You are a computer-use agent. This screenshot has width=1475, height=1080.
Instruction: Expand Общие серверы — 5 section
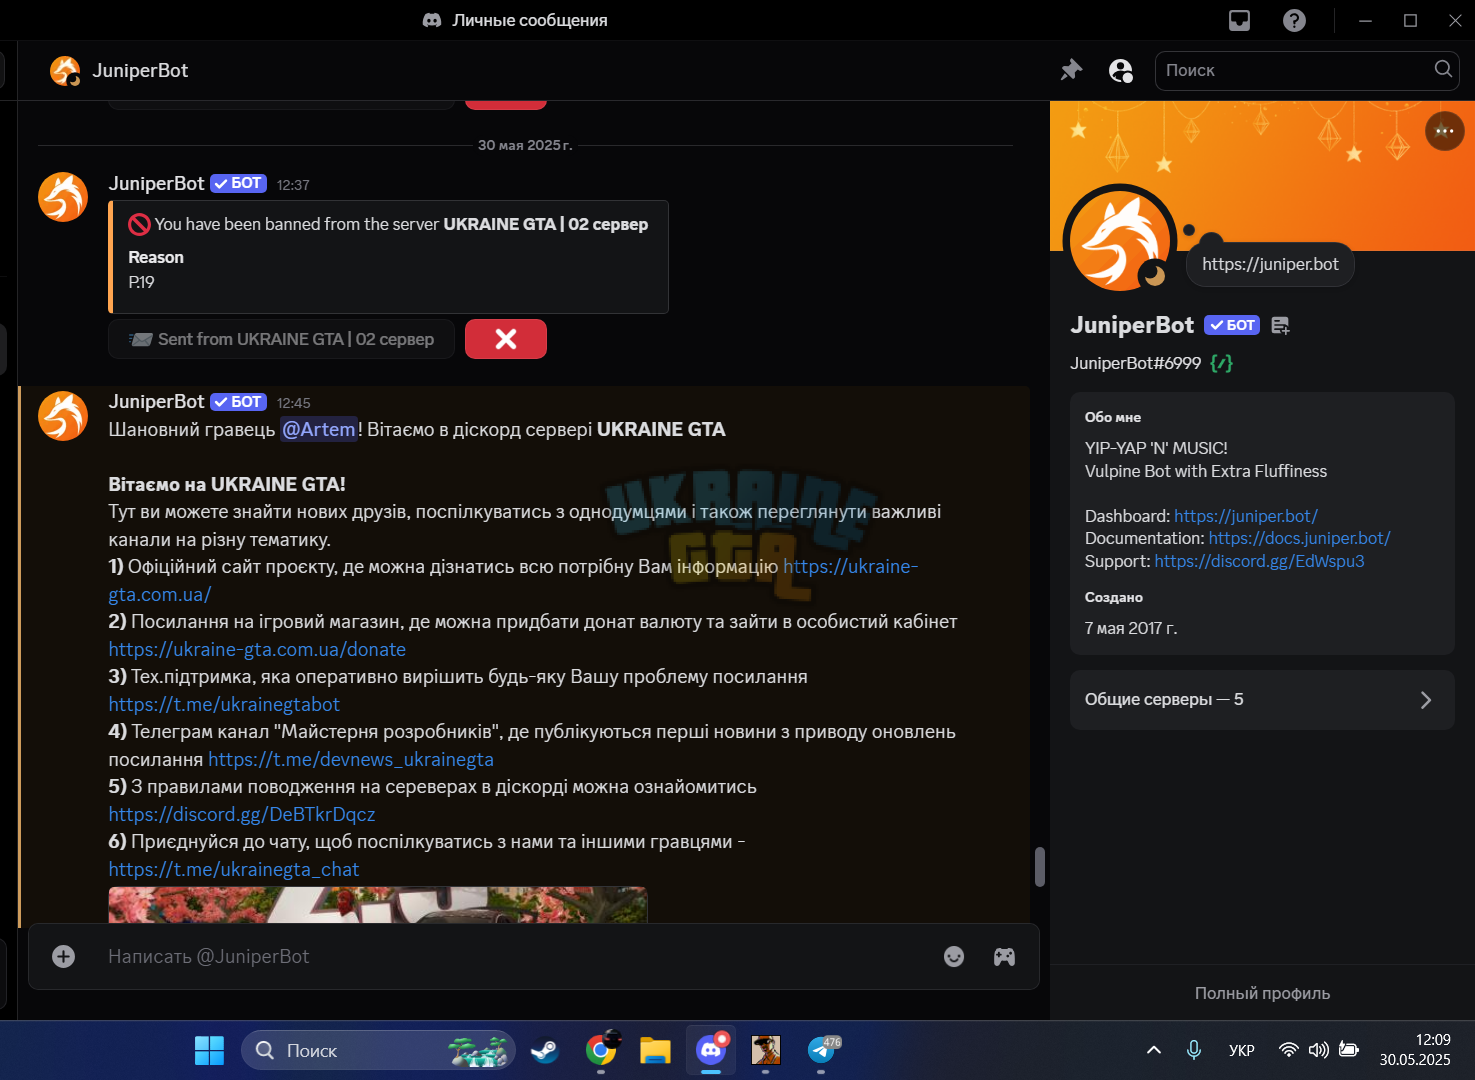(1262, 700)
